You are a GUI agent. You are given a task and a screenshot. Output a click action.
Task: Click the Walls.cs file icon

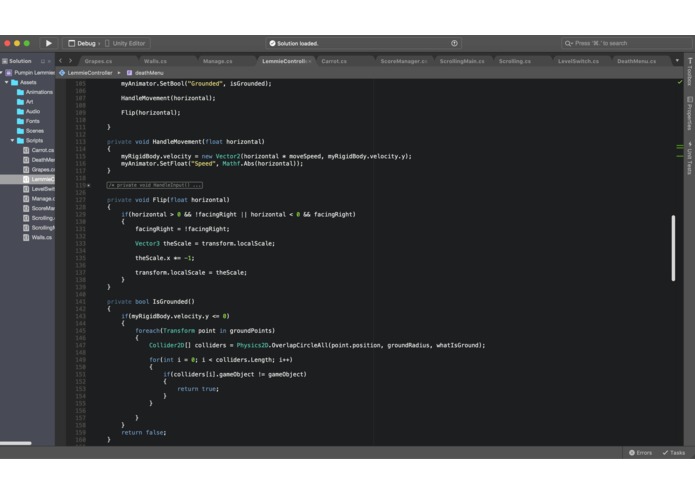[26, 237]
